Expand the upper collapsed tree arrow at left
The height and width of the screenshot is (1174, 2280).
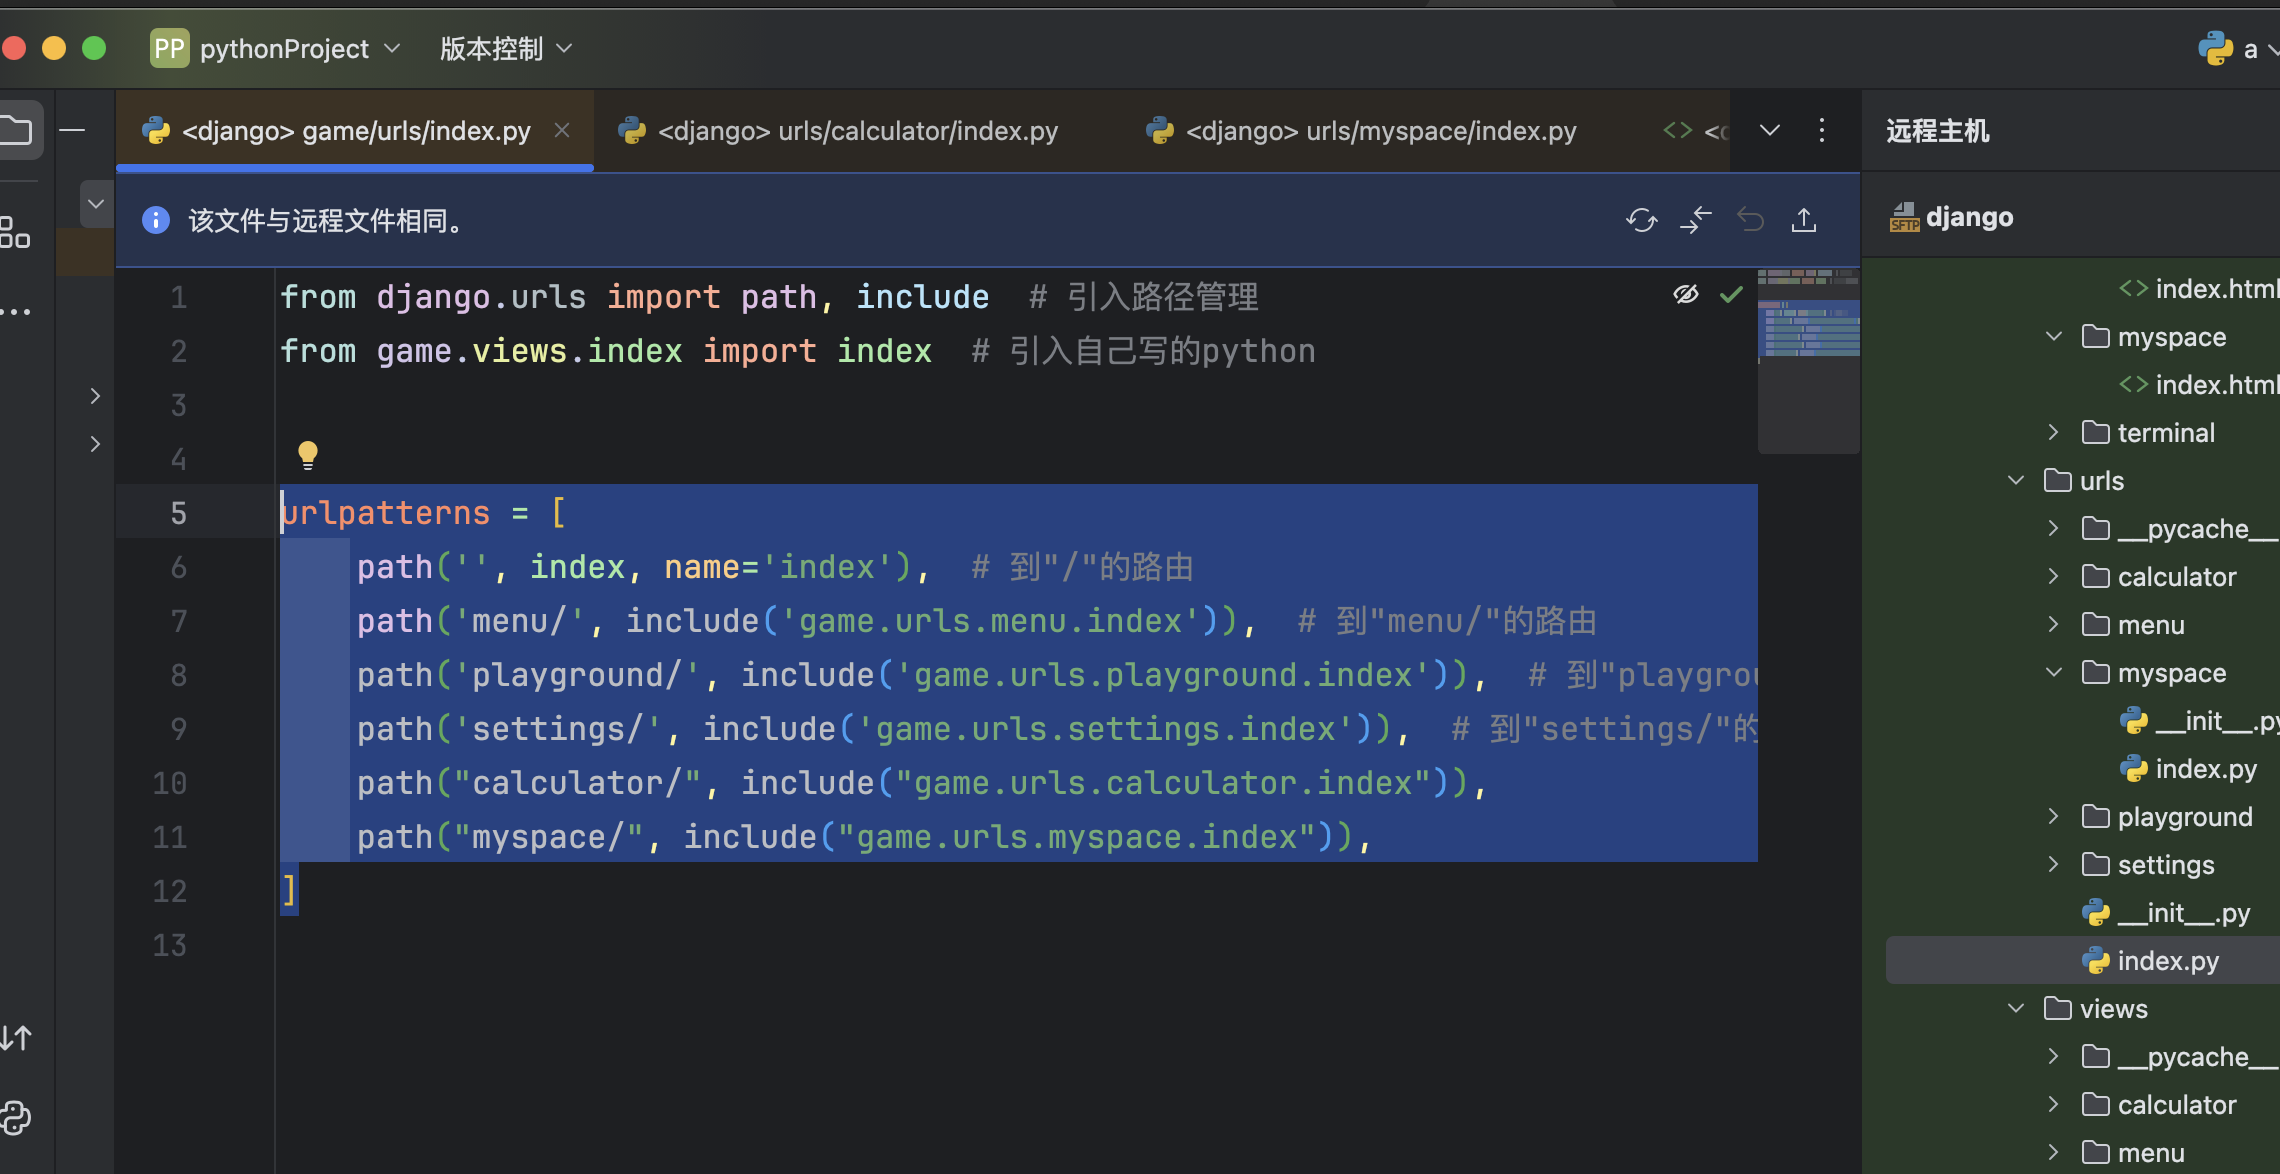pos(95,396)
